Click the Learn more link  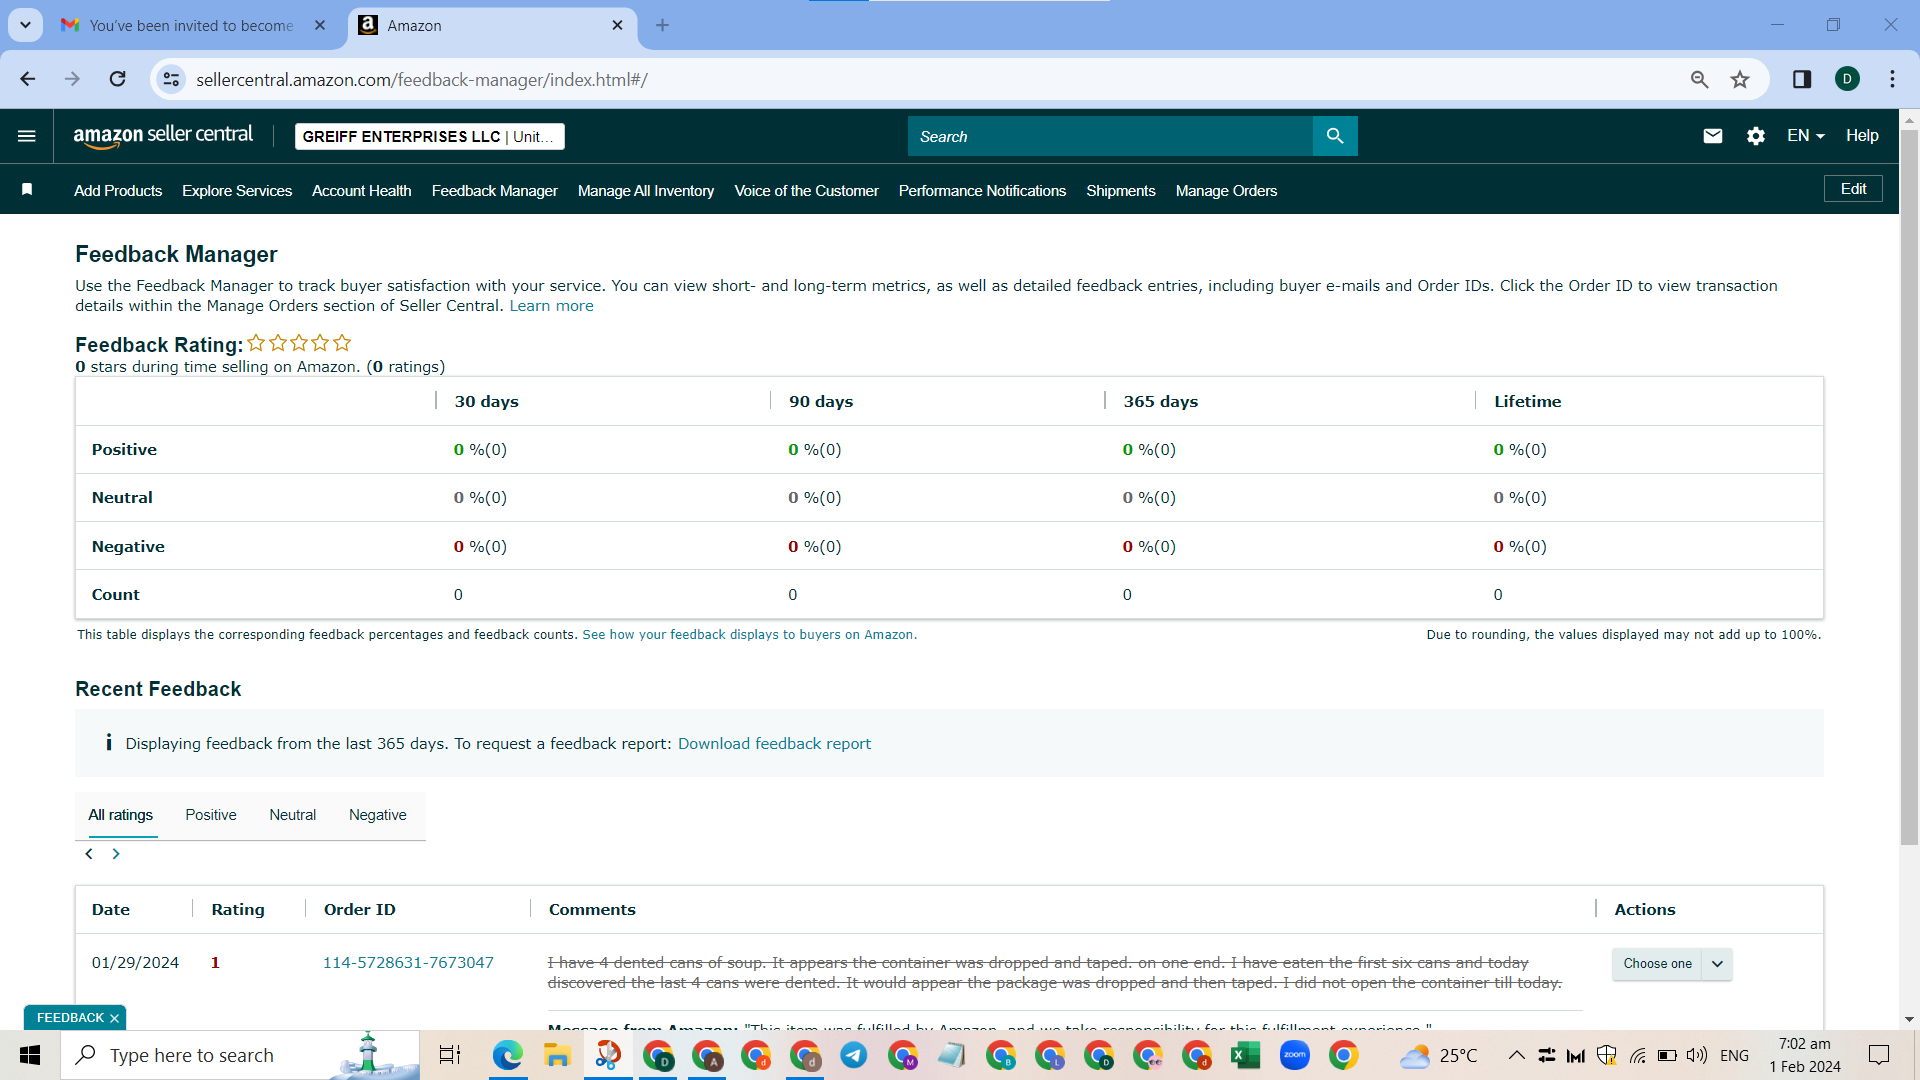pos(551,306)
